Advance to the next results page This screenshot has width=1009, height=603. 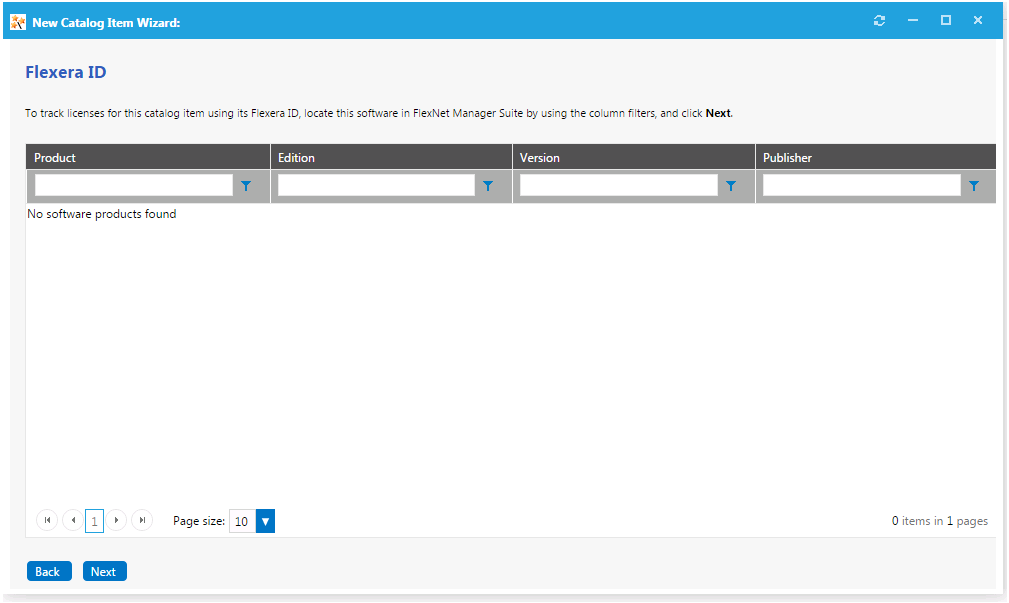click(x=117, y=520)
